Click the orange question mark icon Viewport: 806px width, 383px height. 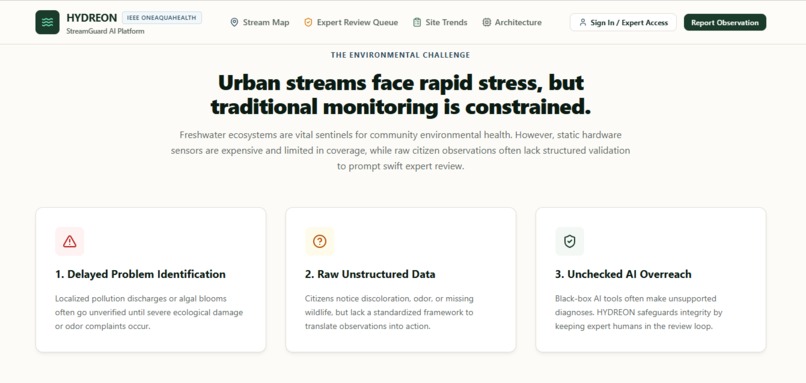pyautogui.click(x=320, y=241)
